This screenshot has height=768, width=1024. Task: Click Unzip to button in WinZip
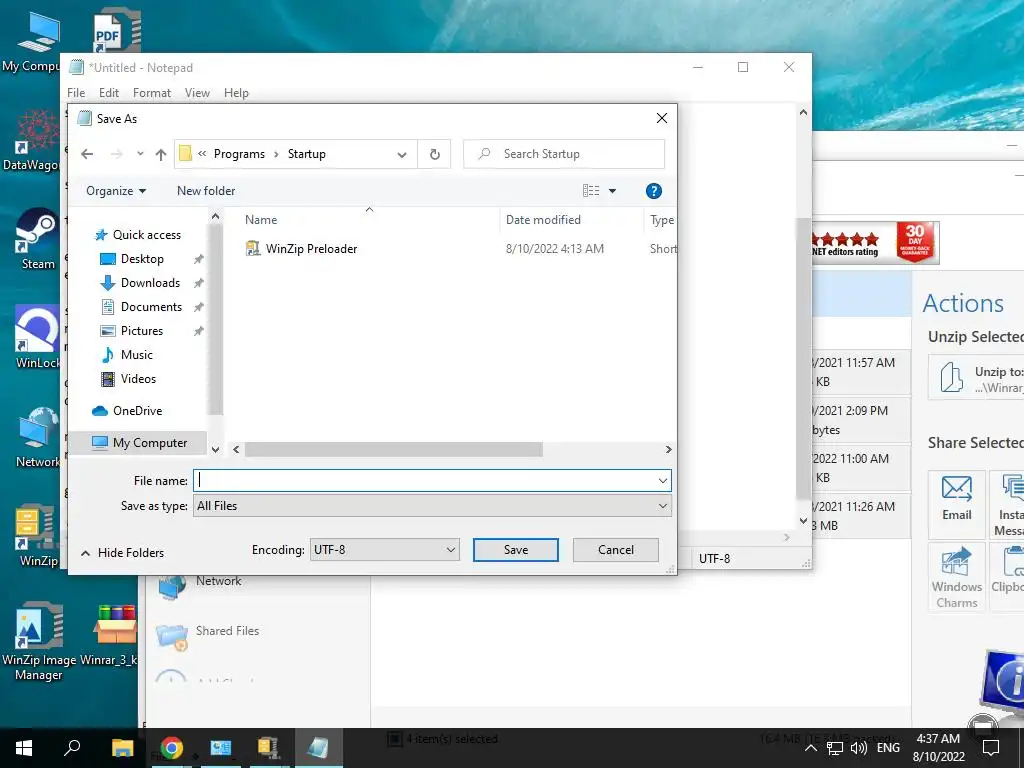click(x=976, y=377)
